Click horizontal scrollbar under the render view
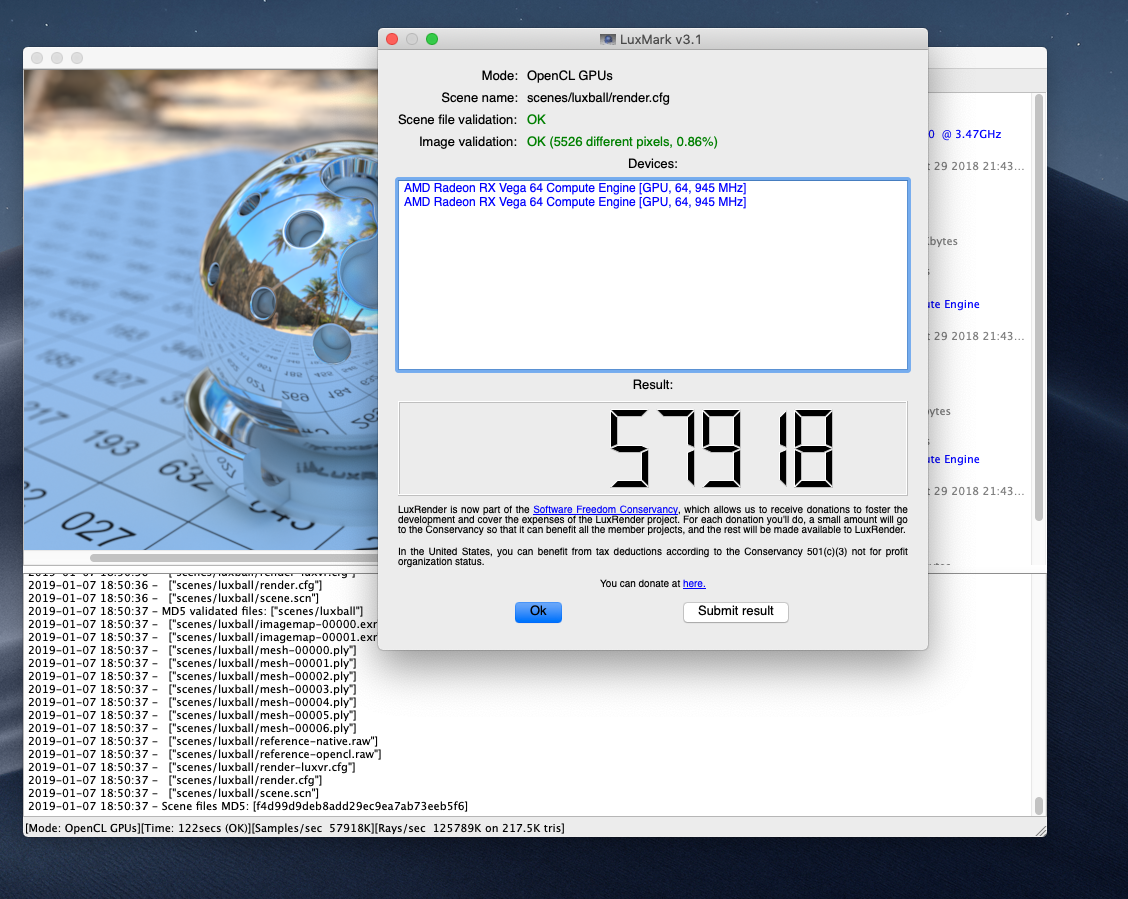Image resolution: width=1128 pixels, height=899 pixels. point(234,558)
